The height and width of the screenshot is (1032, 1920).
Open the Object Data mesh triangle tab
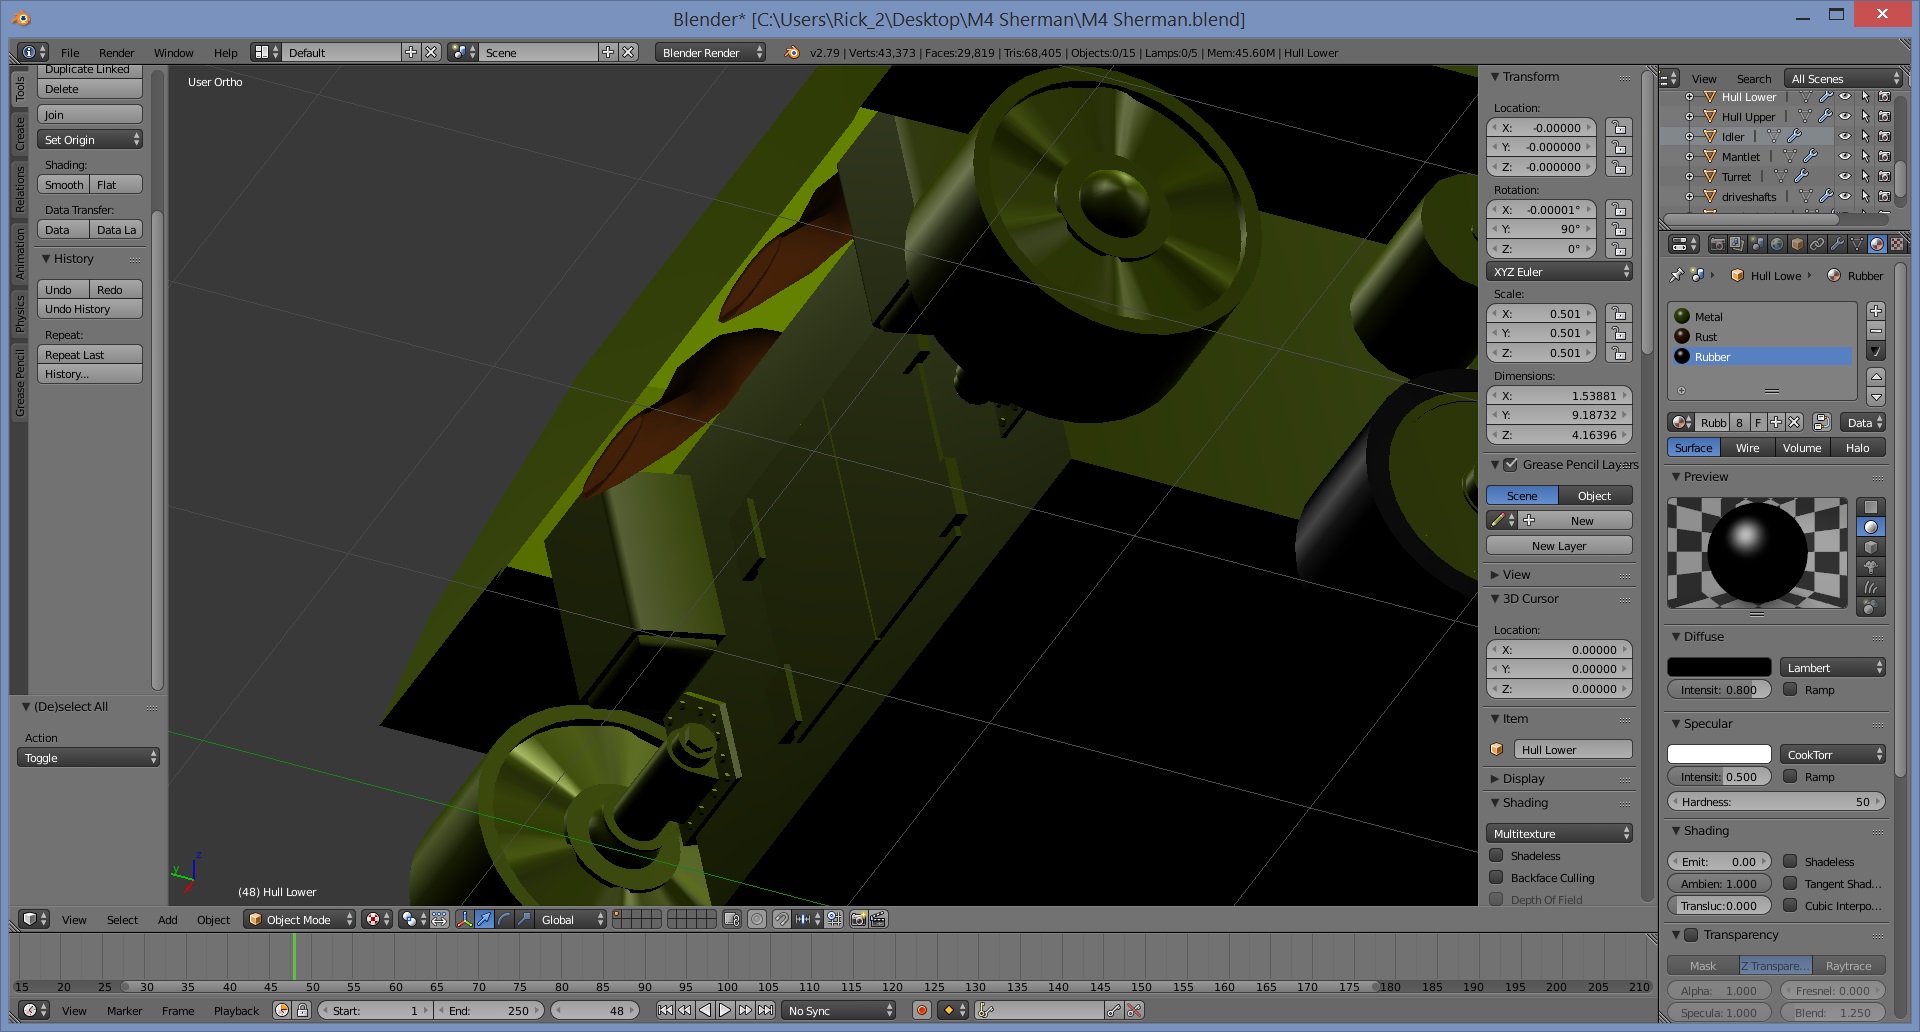click(x=1857, y=244)
